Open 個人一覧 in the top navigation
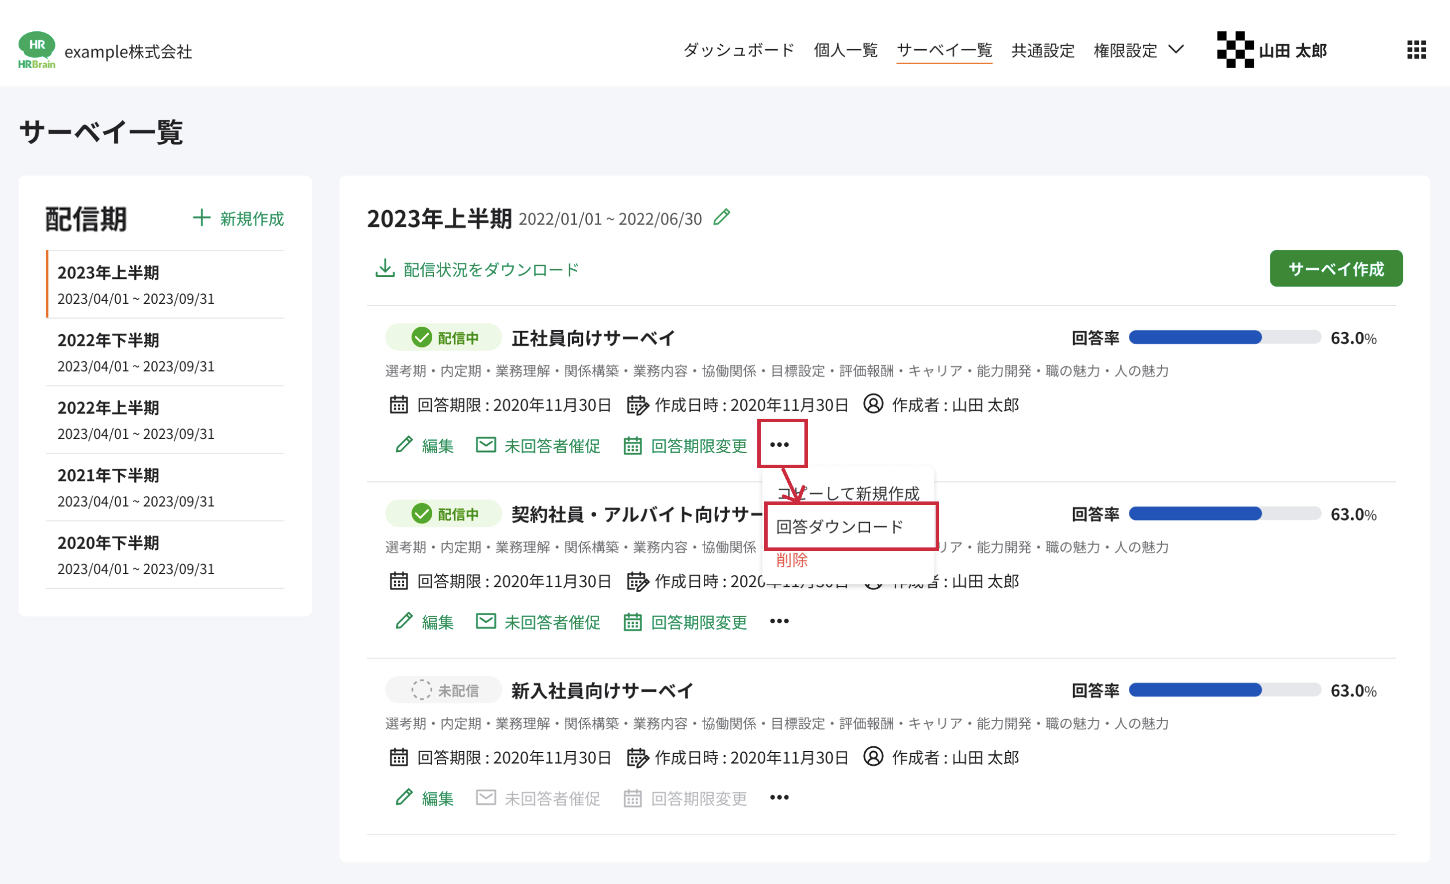Image resolution: width=1450 pixels, height=884 pixels. point(845,50)
